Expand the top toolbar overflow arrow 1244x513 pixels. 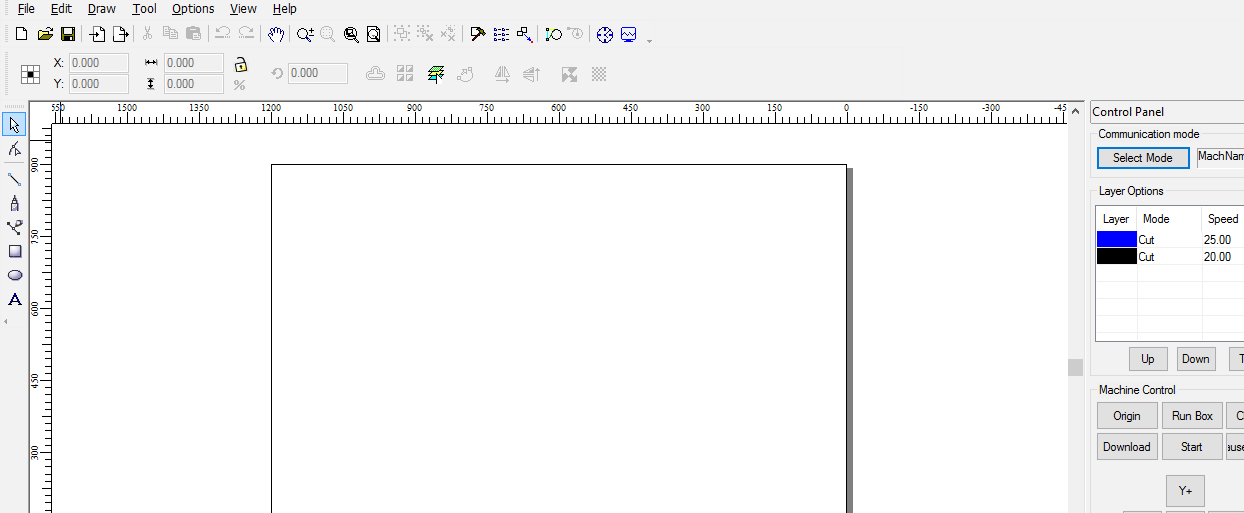pyautogui.click(x=650, y=40)
